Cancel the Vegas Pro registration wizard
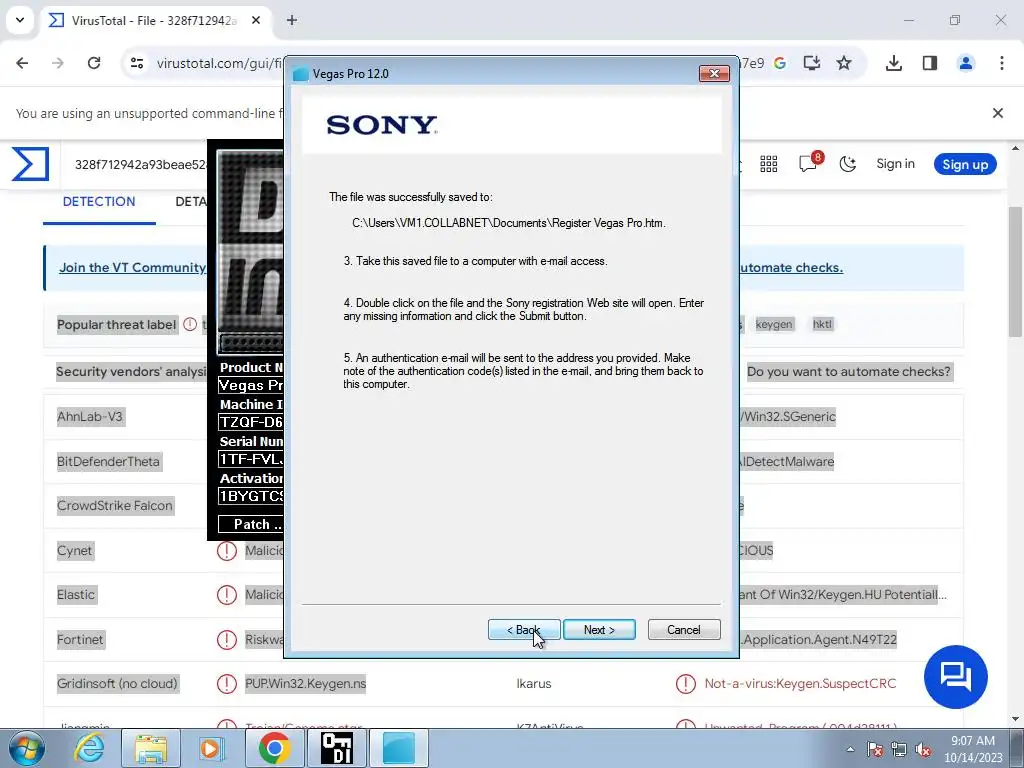 click(x=684, y=630)
